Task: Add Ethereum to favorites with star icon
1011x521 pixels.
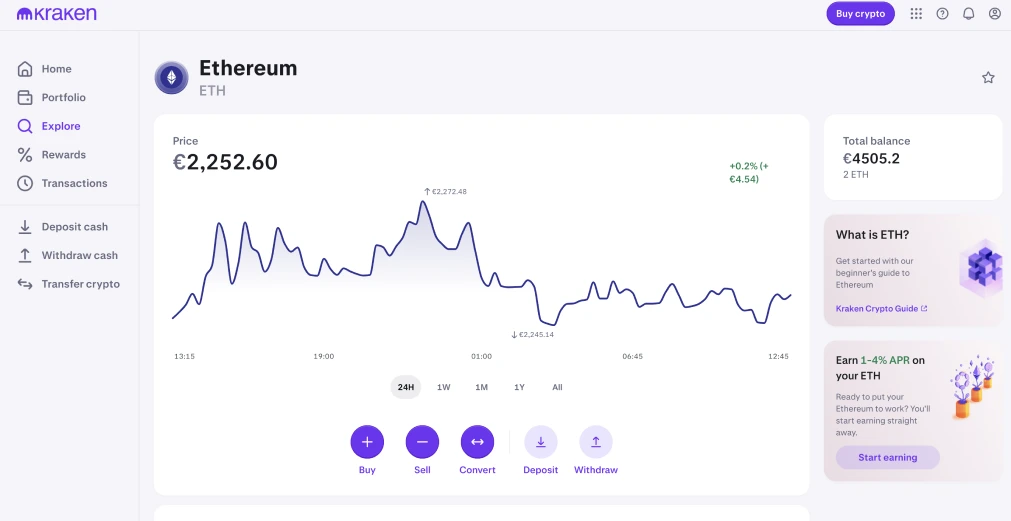Action: tap(988, 78)
